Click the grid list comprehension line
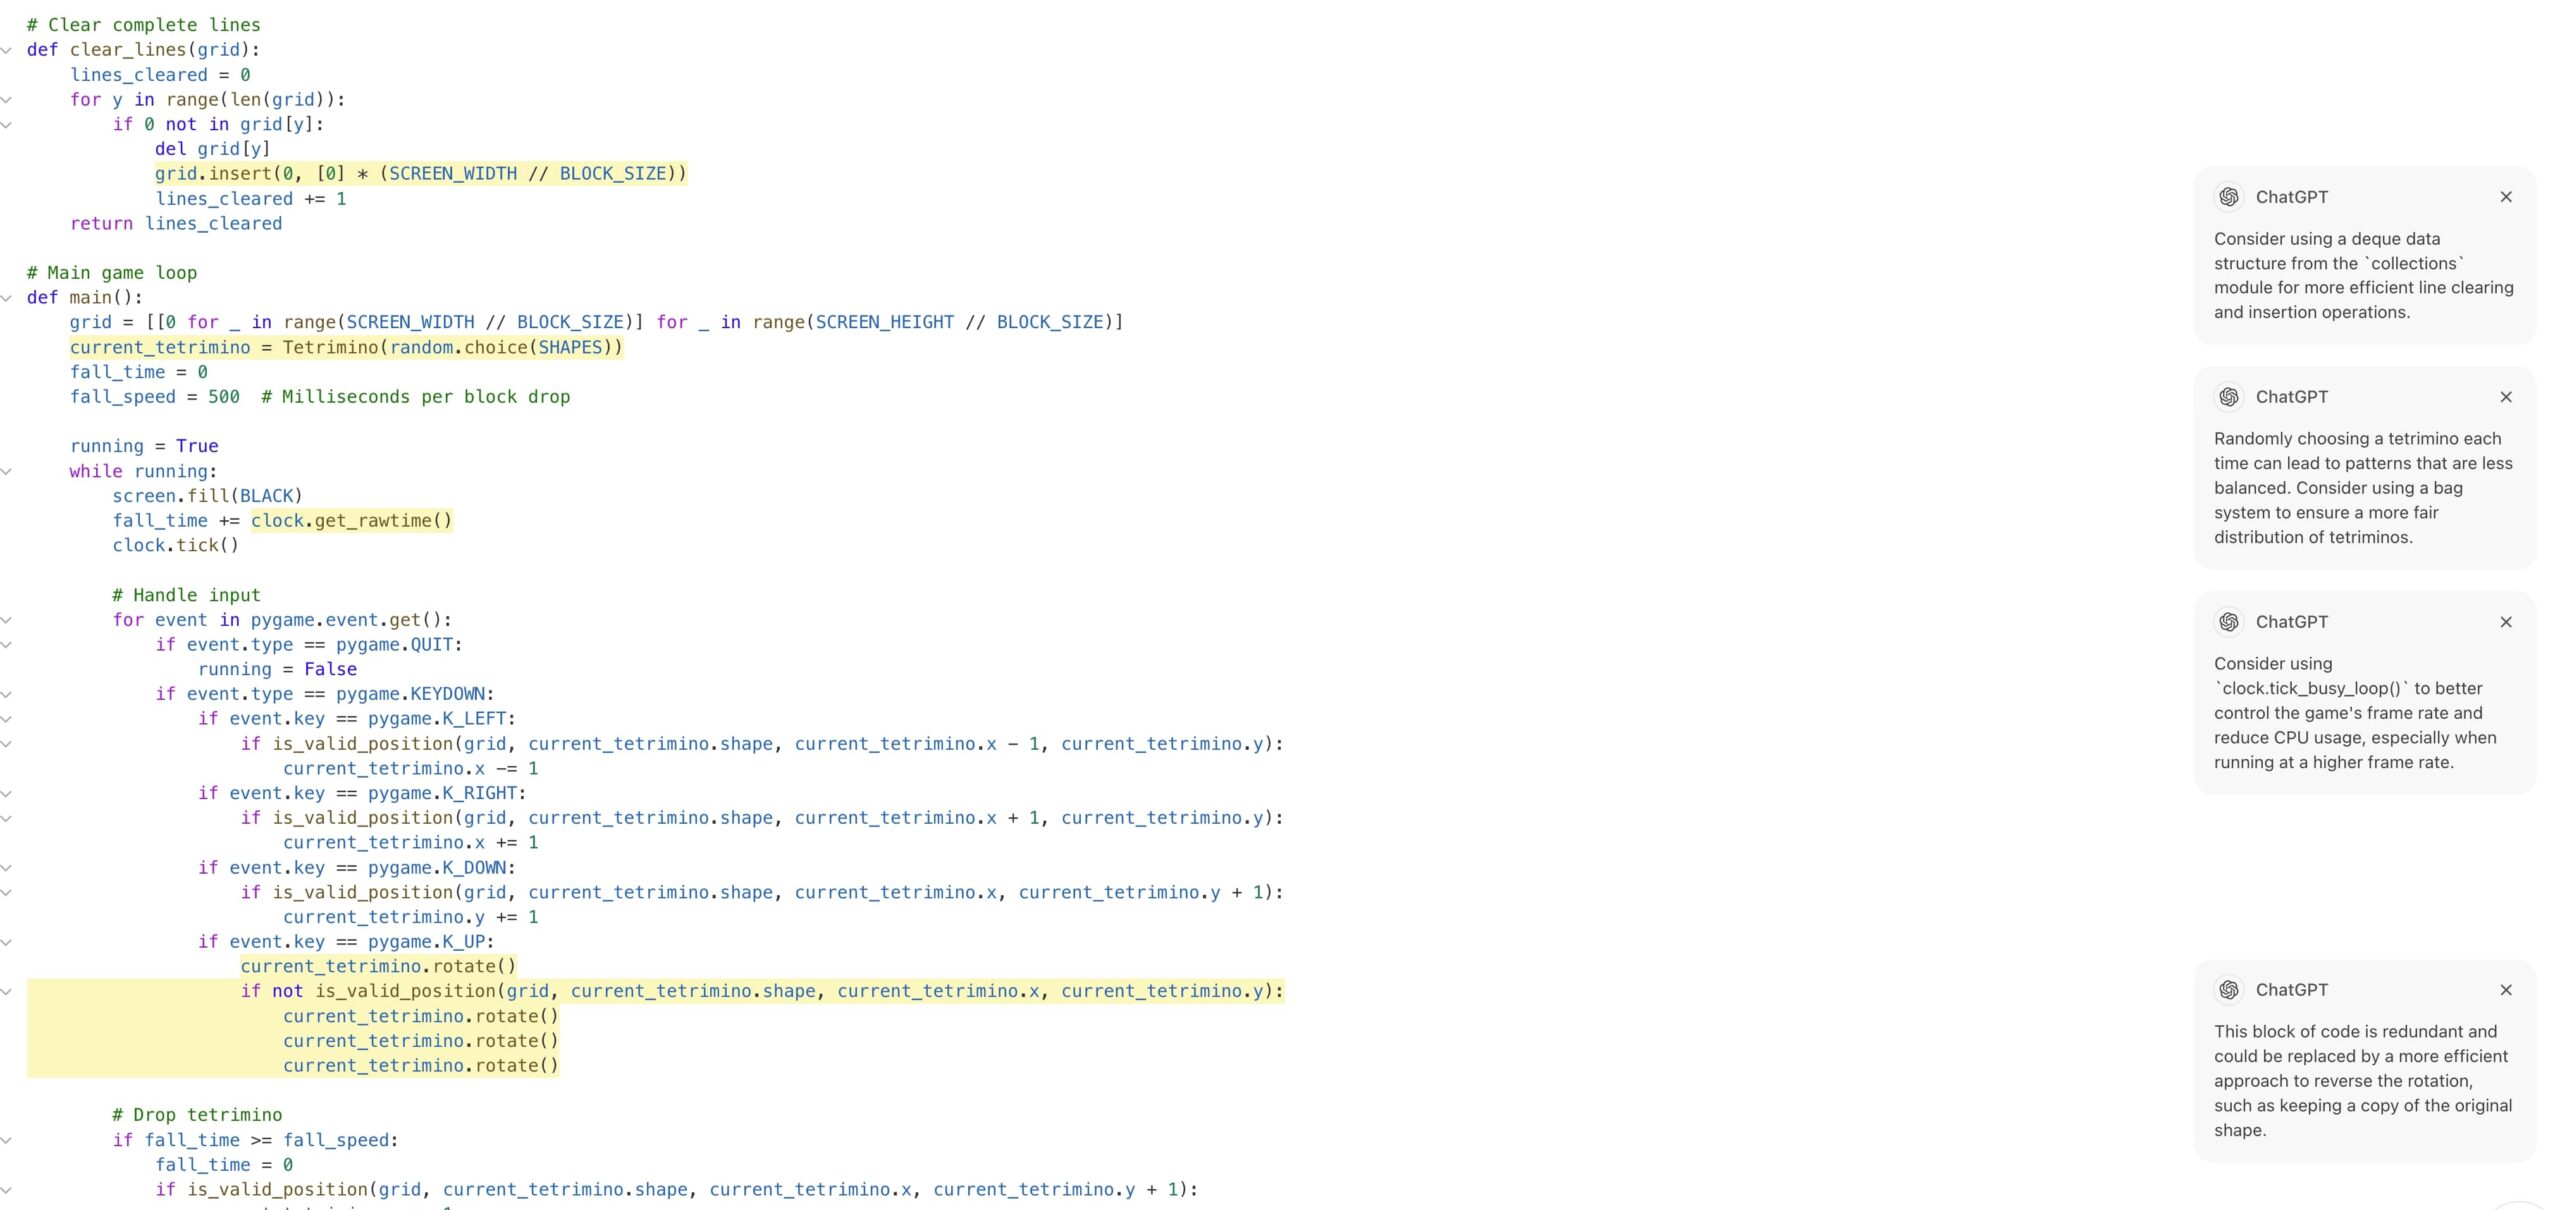Image resolution: width=2560 pixels, height=1210 pixels. (596, 322)
